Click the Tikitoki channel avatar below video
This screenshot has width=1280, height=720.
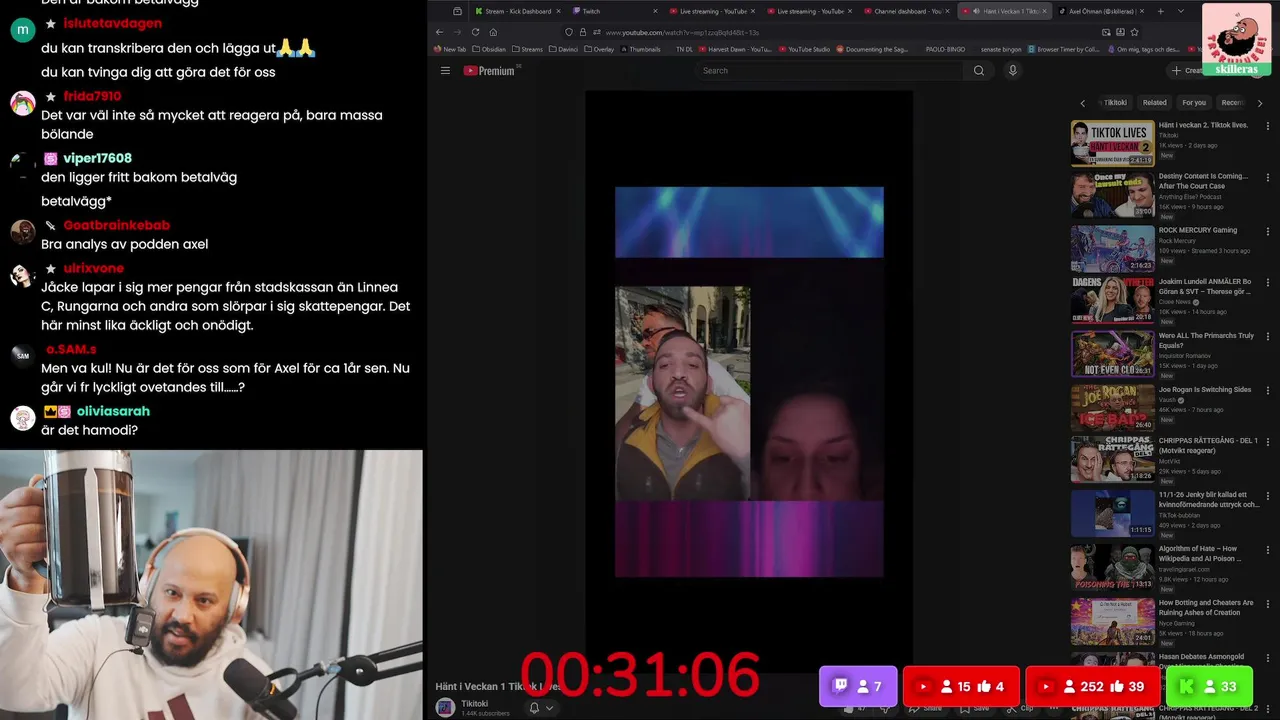445,707
